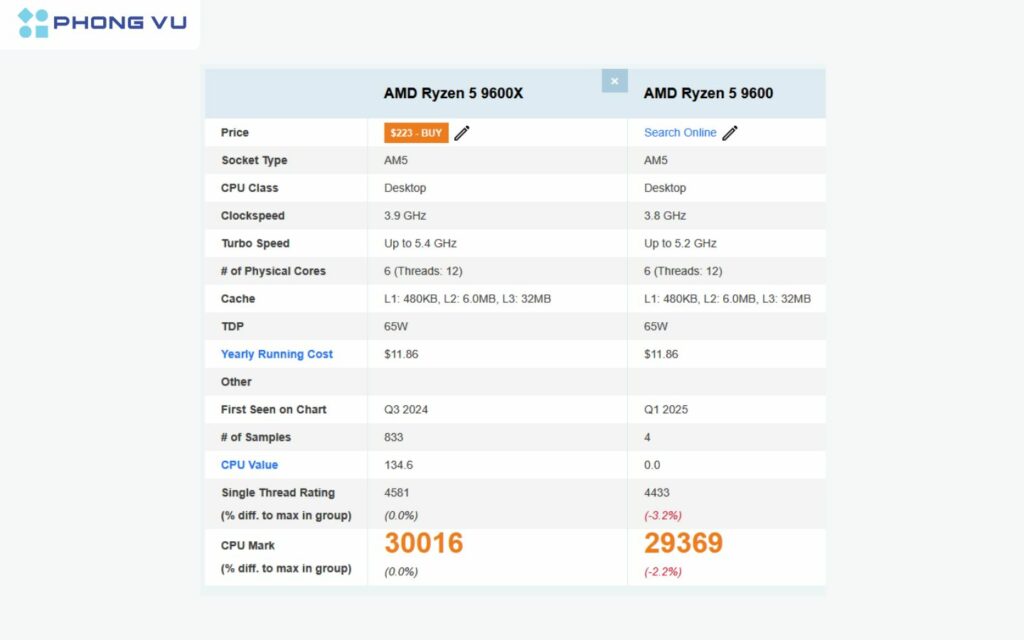
Task: Dismiss the comparison column using the close icon
Action: 614,81
